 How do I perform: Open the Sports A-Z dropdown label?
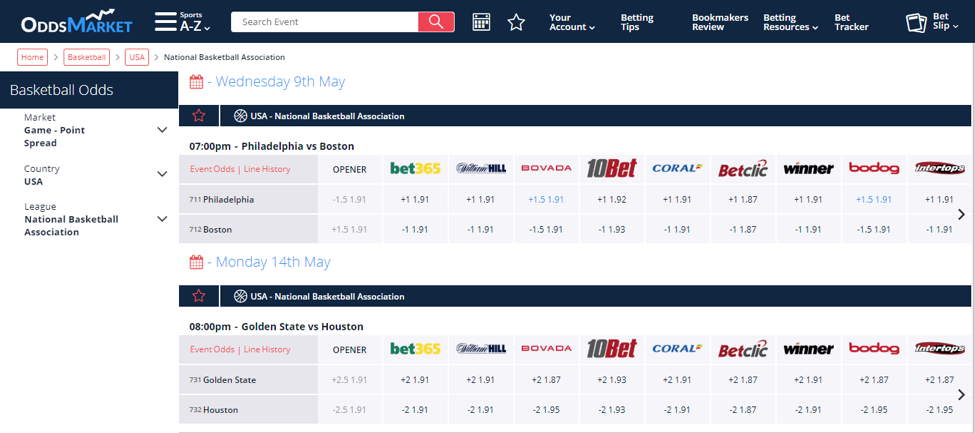coord(195,22)
